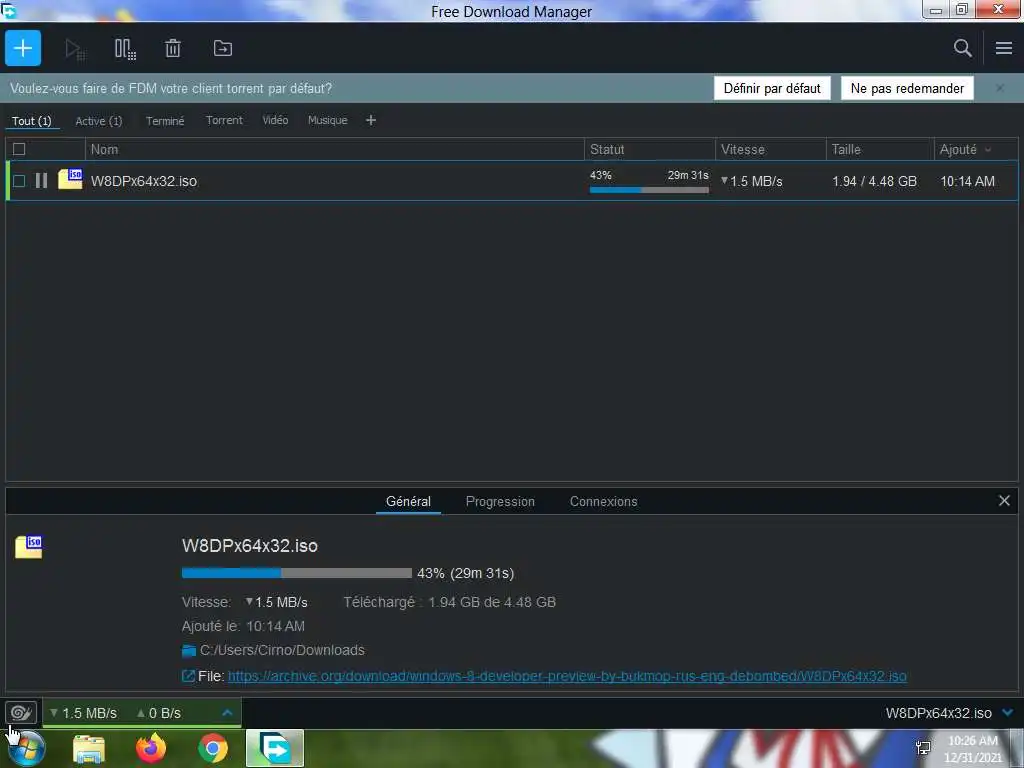Expand the speed panel chevron in status bar
The image size is (1024, 768).
227,712
